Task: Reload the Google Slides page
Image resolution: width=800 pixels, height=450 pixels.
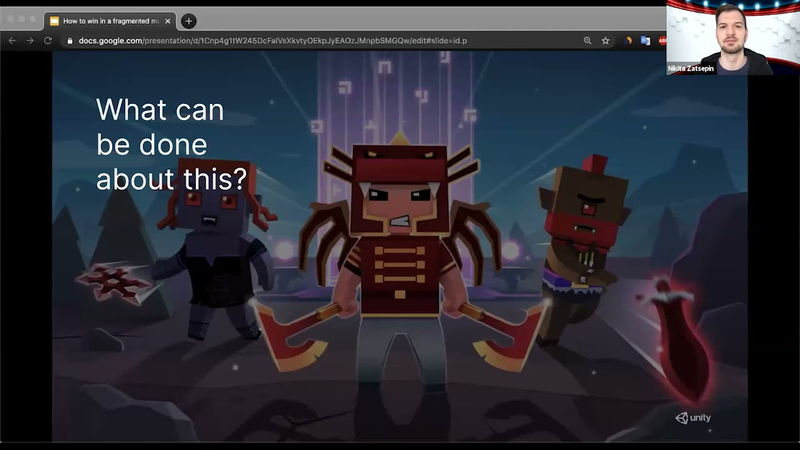Action: pyautogui.click(x=48, y=41)
